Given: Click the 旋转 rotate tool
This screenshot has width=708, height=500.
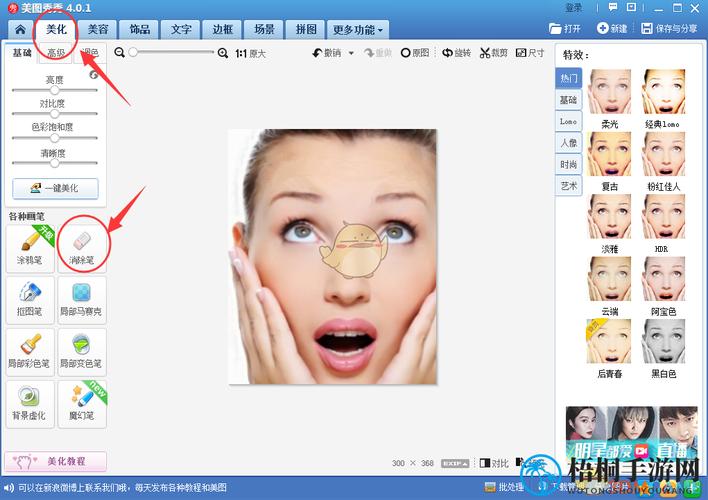Looking at the screenshot, I should pos(456,53).
